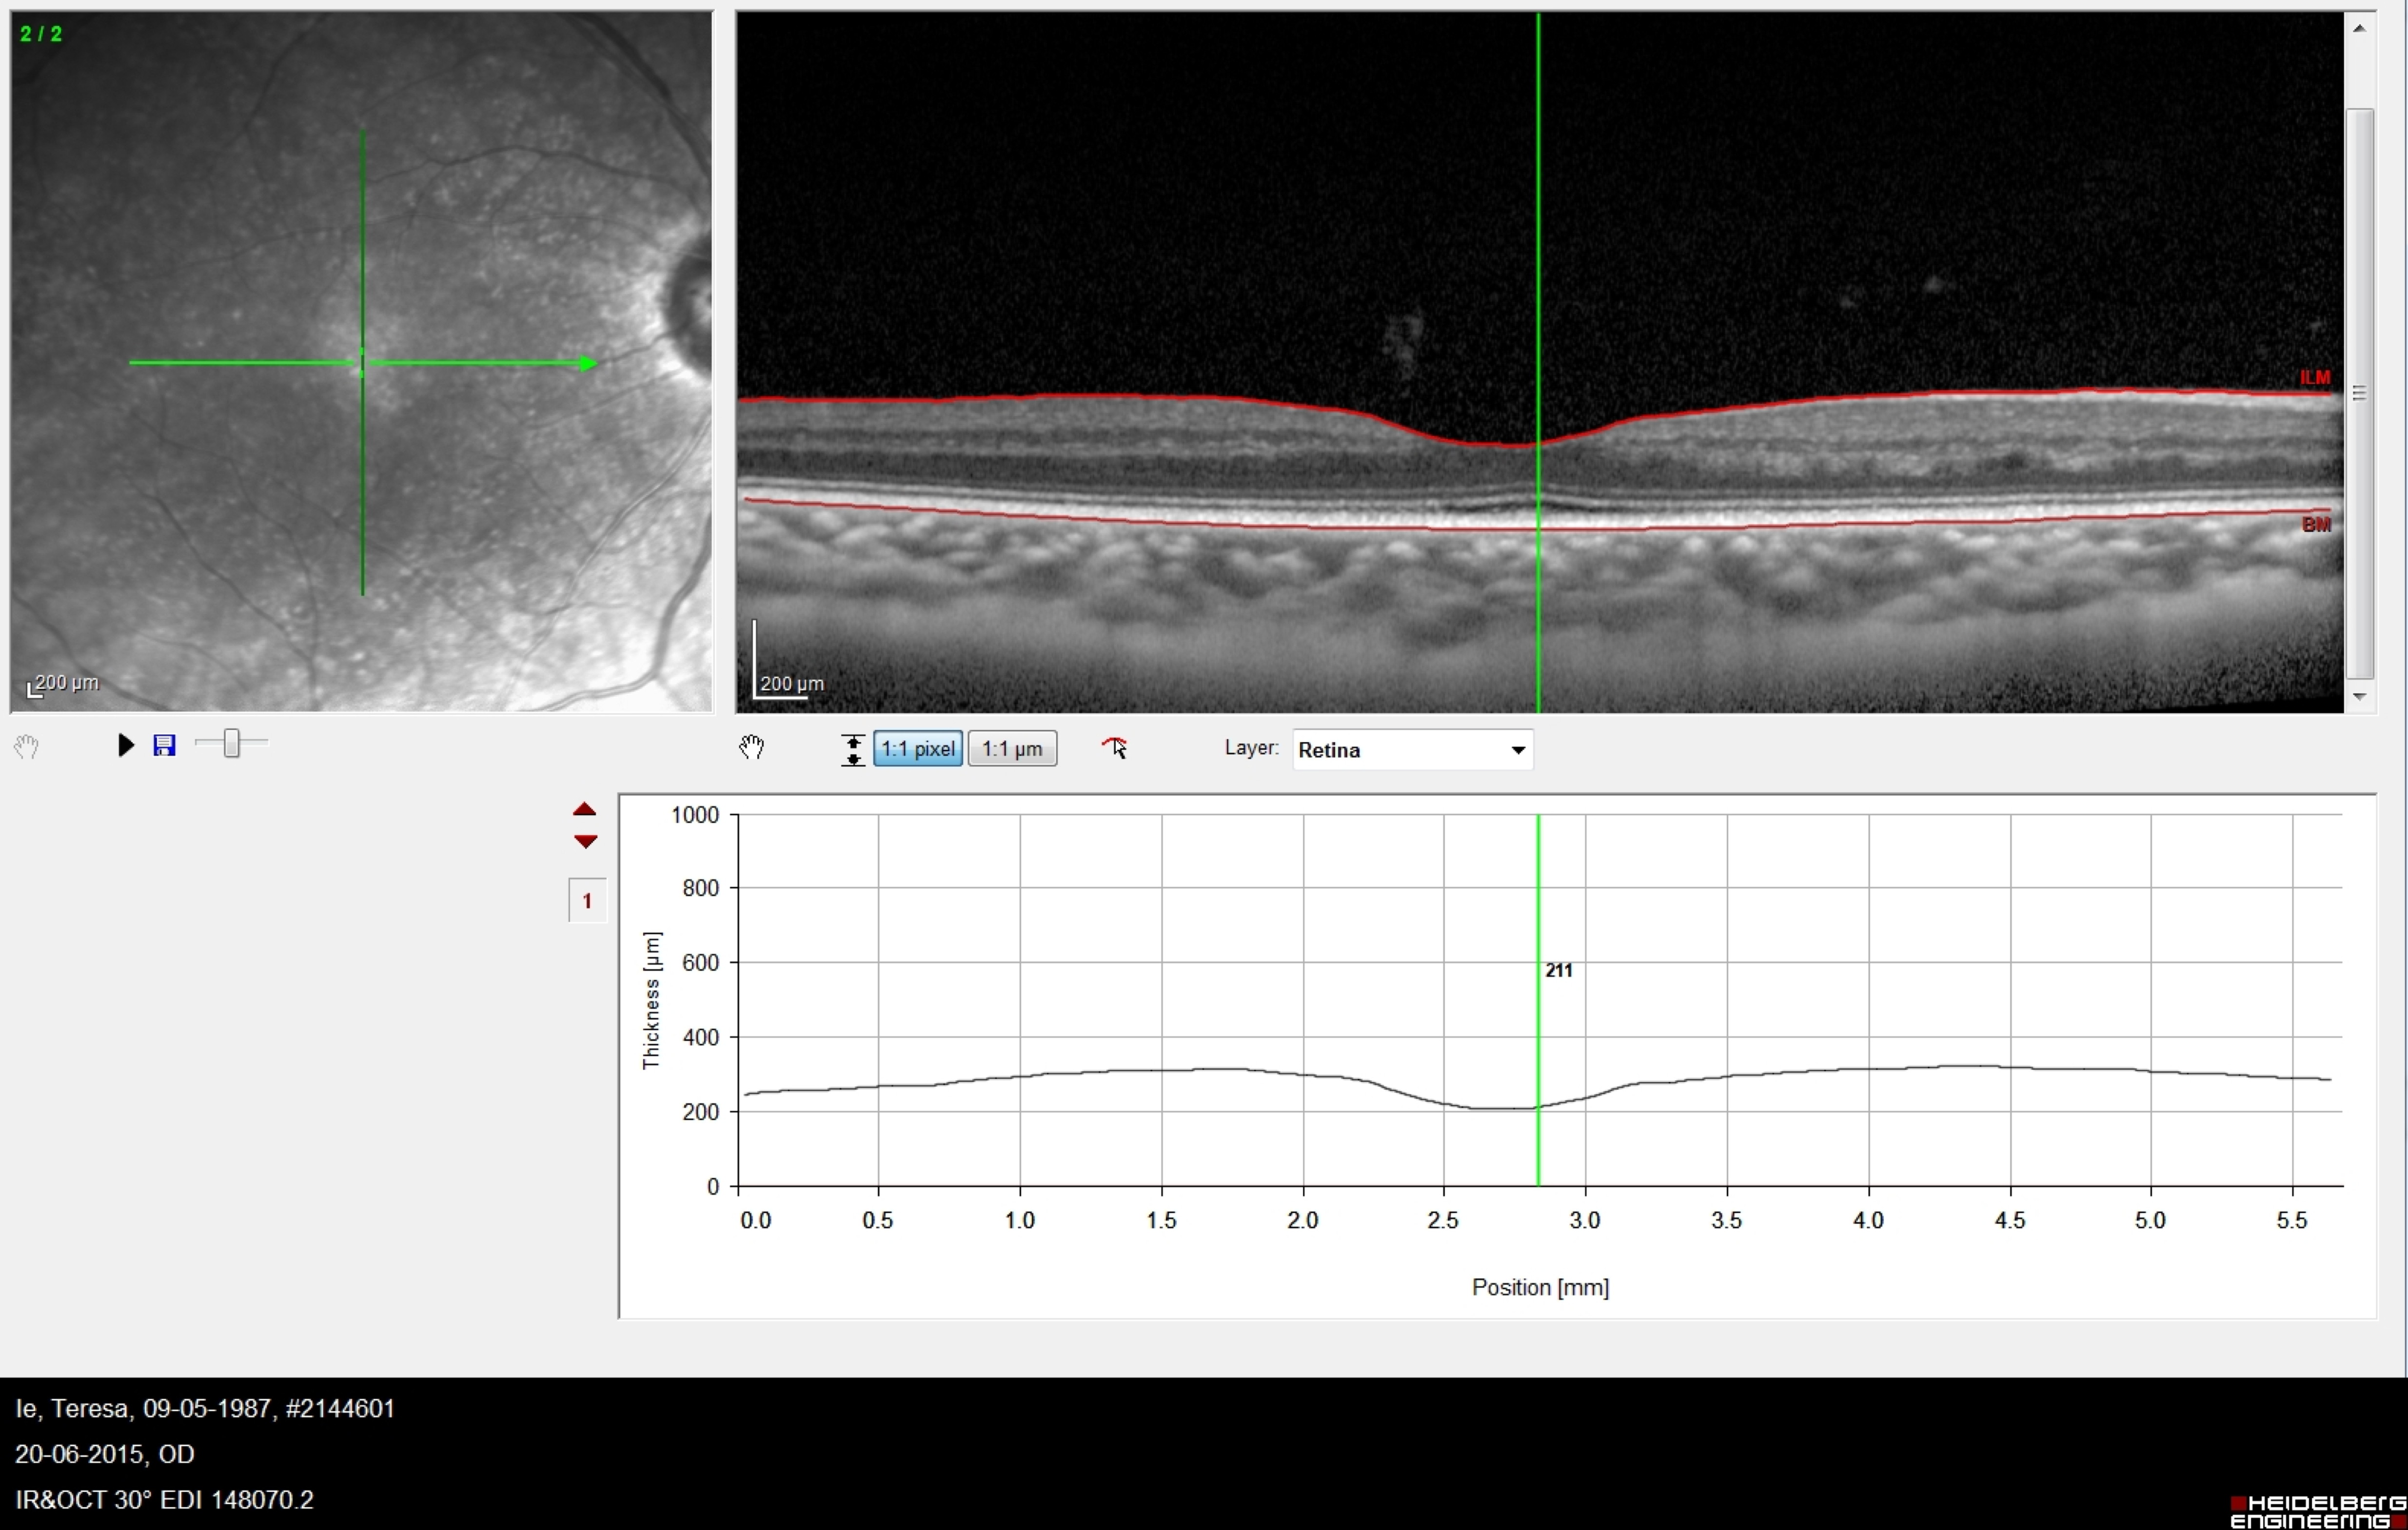Click the grayed hand tool under fundus image
Viewport: 2408px width, 1530px height.
pos(27,746)
